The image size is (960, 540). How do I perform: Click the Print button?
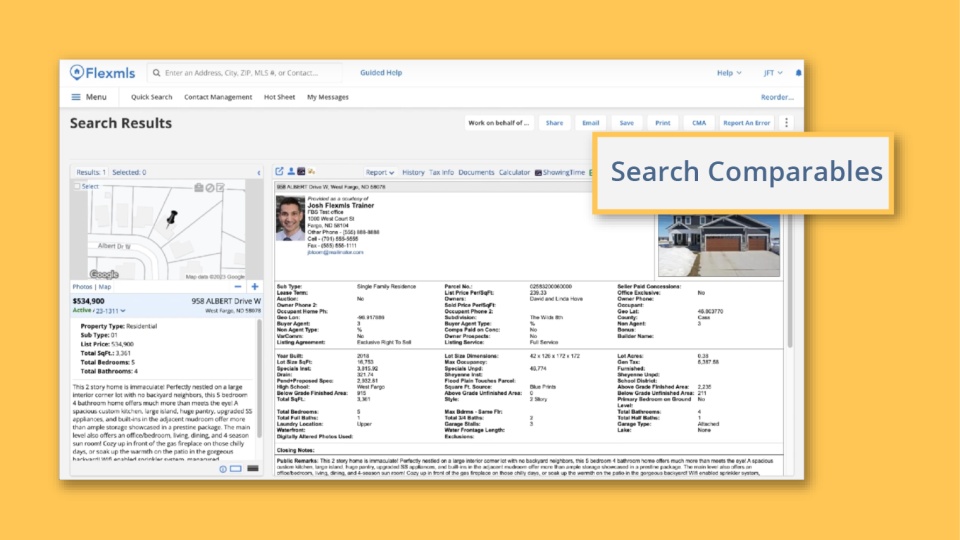click(662, 122)
